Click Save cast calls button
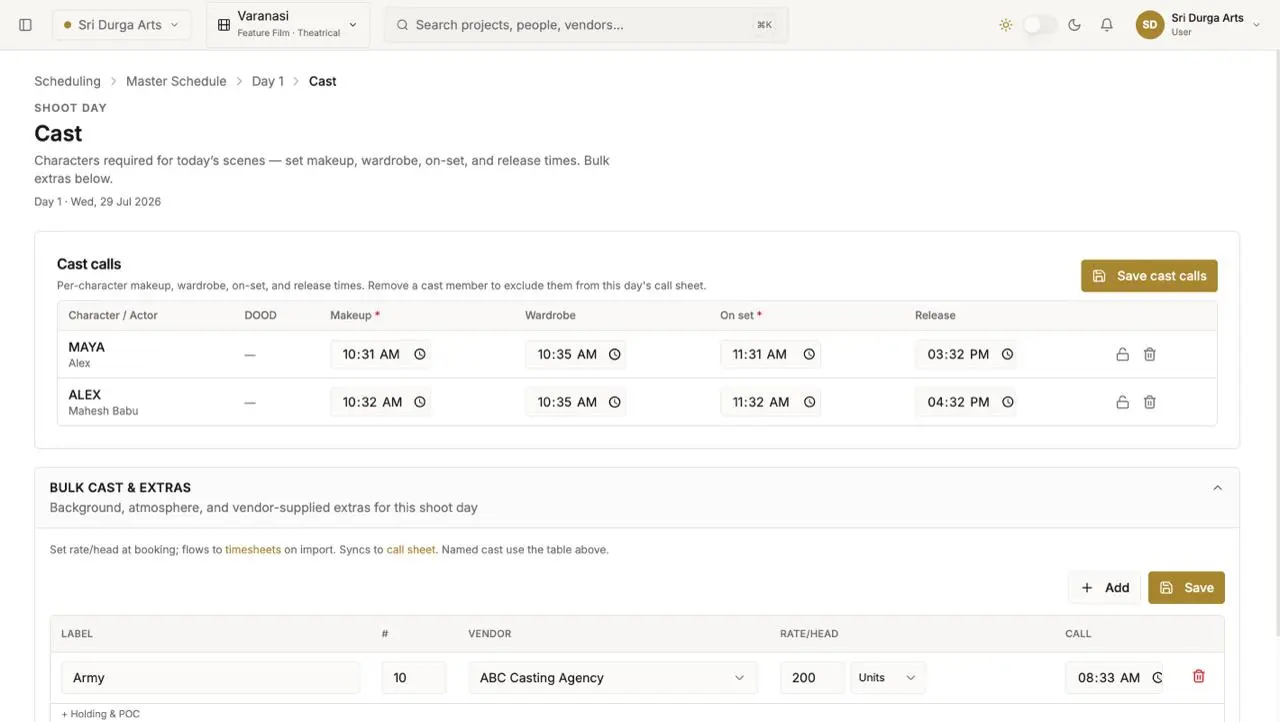The width and height of the screenshot is (1280, 722). click(1149, 276)
